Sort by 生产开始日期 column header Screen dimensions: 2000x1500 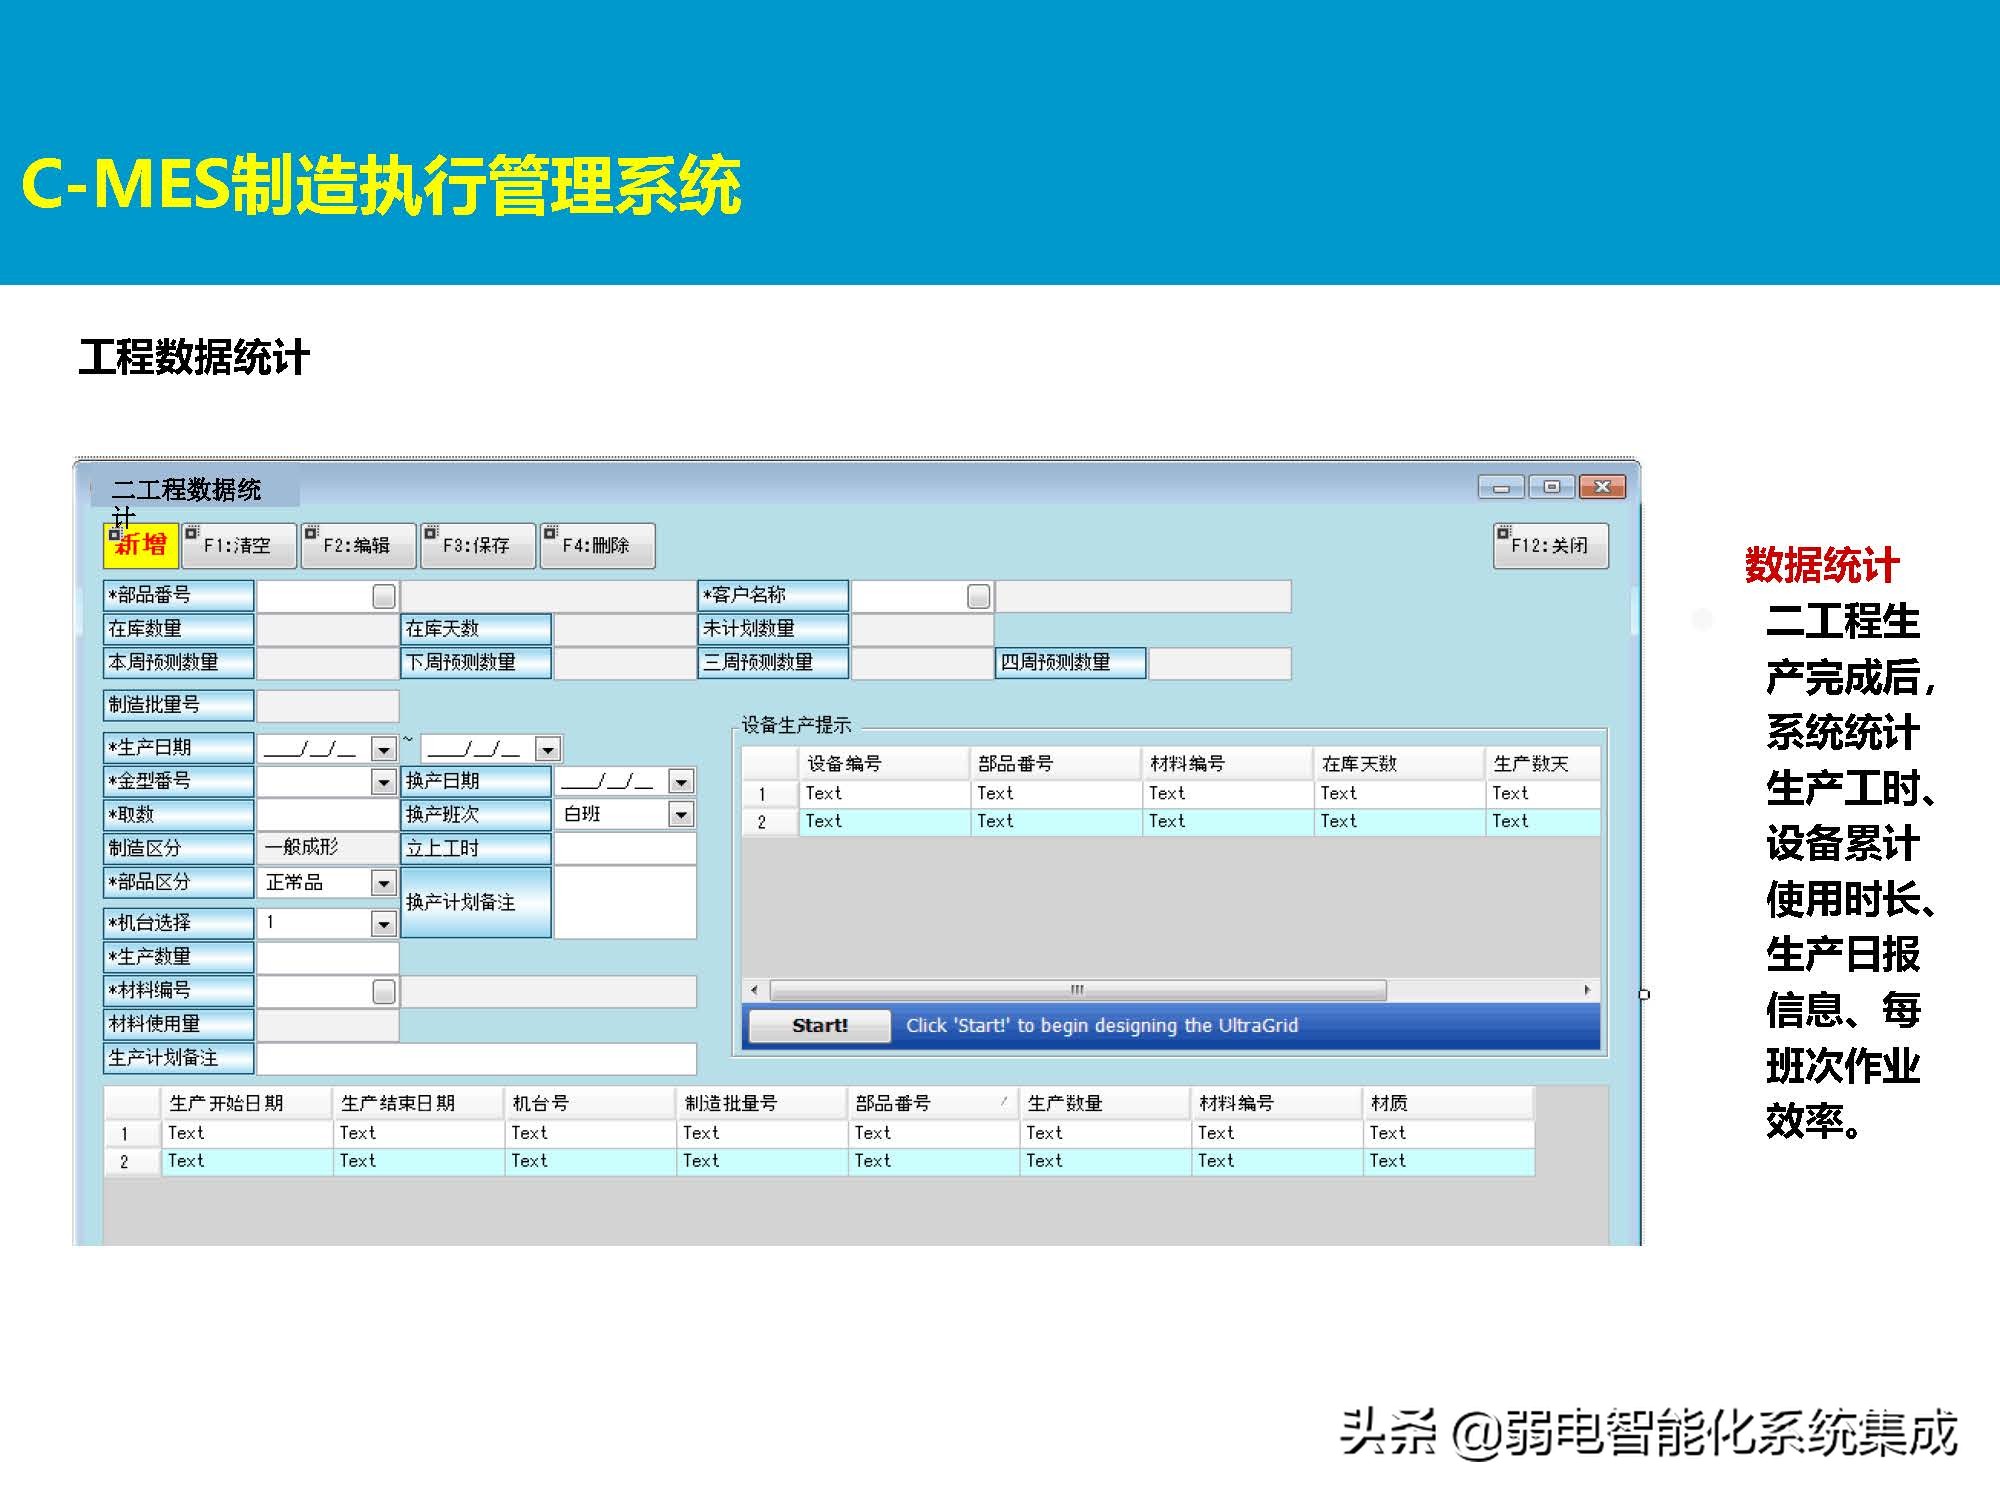click(246, 1104)
